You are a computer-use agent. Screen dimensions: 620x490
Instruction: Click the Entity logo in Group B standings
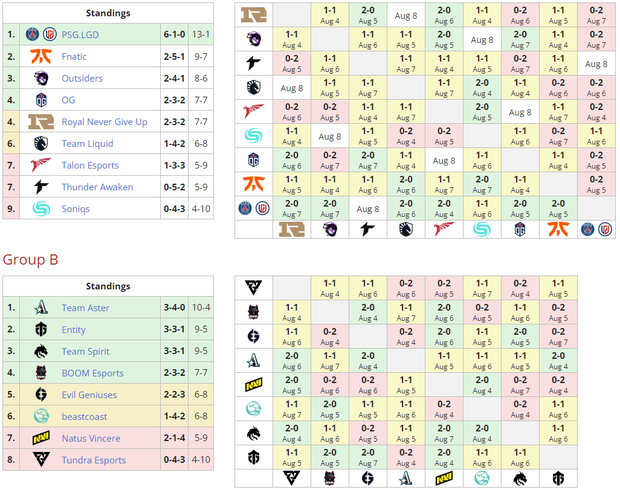tap(41, 329)
